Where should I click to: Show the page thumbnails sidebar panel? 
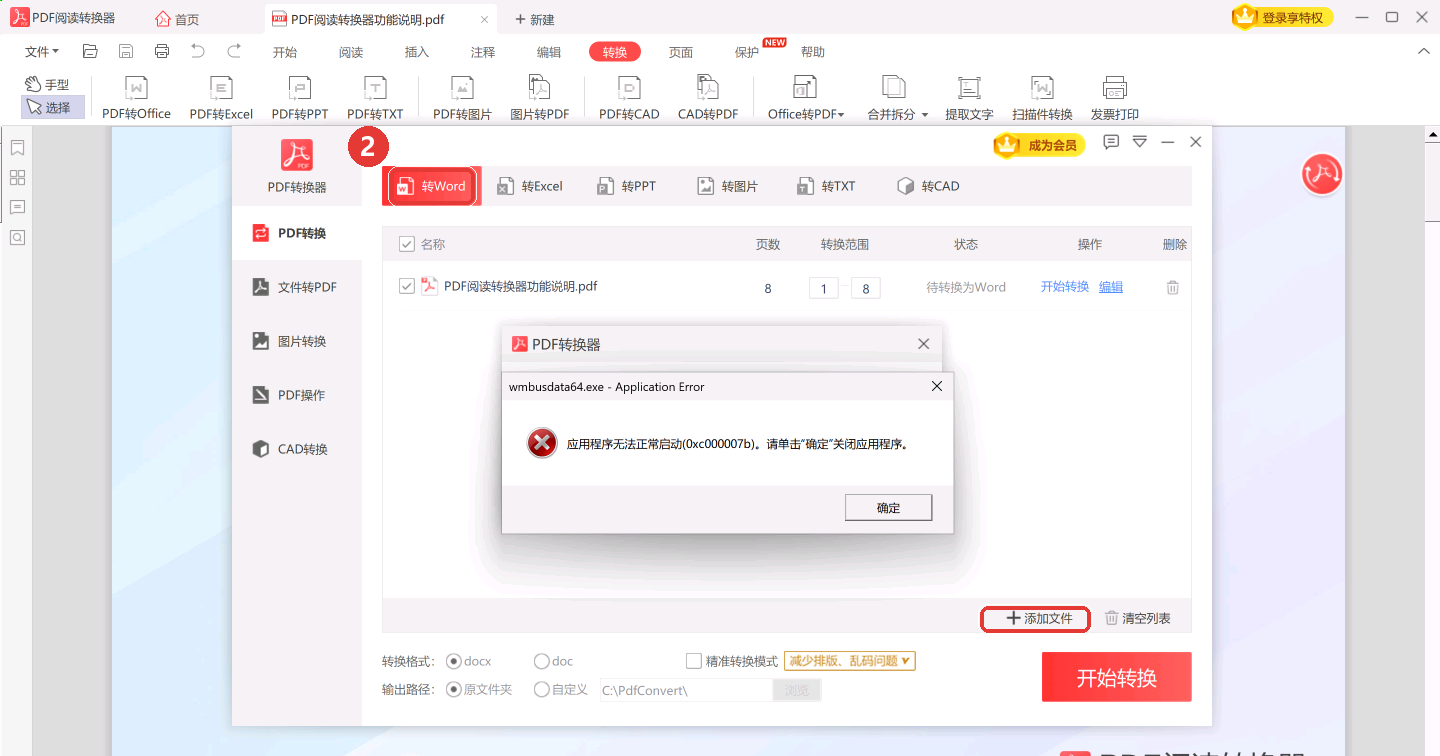pyautogui.click(x=17, y=178)
